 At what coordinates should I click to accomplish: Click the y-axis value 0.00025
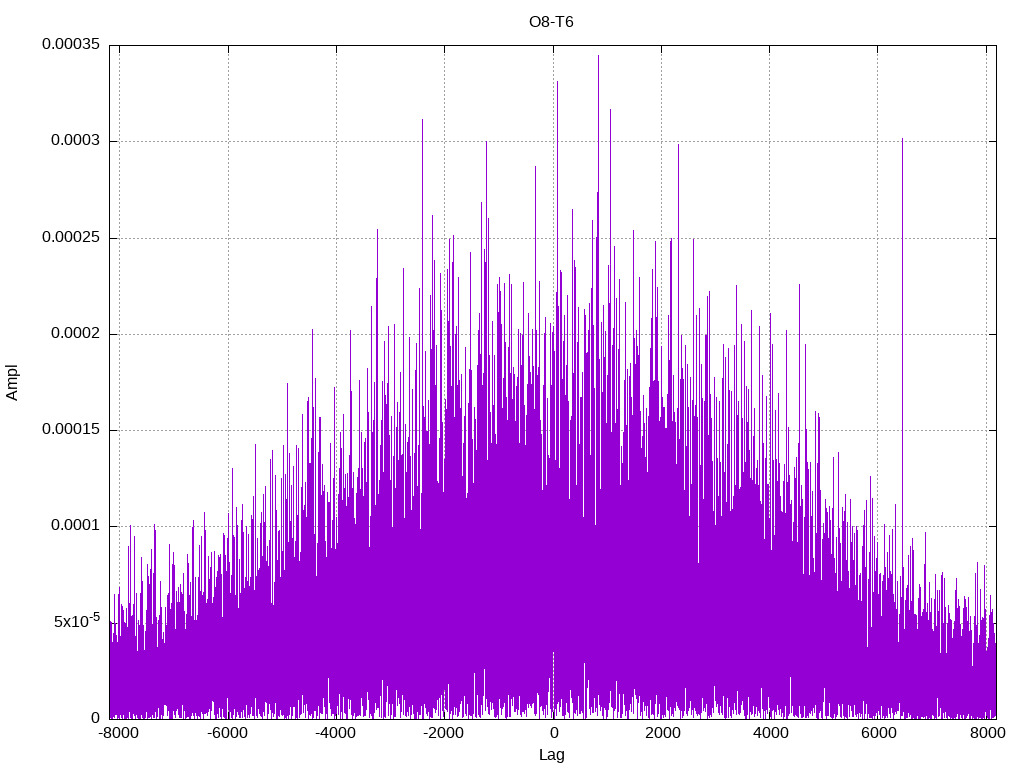pos(71,237)
